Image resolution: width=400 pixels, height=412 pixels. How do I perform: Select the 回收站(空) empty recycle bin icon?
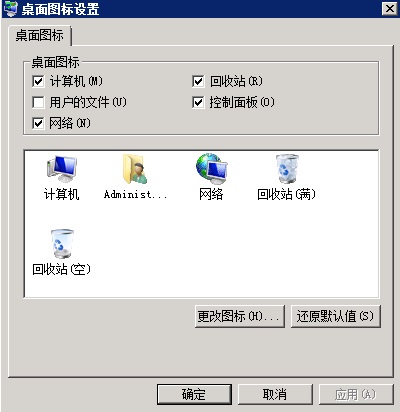pos(62,243)
